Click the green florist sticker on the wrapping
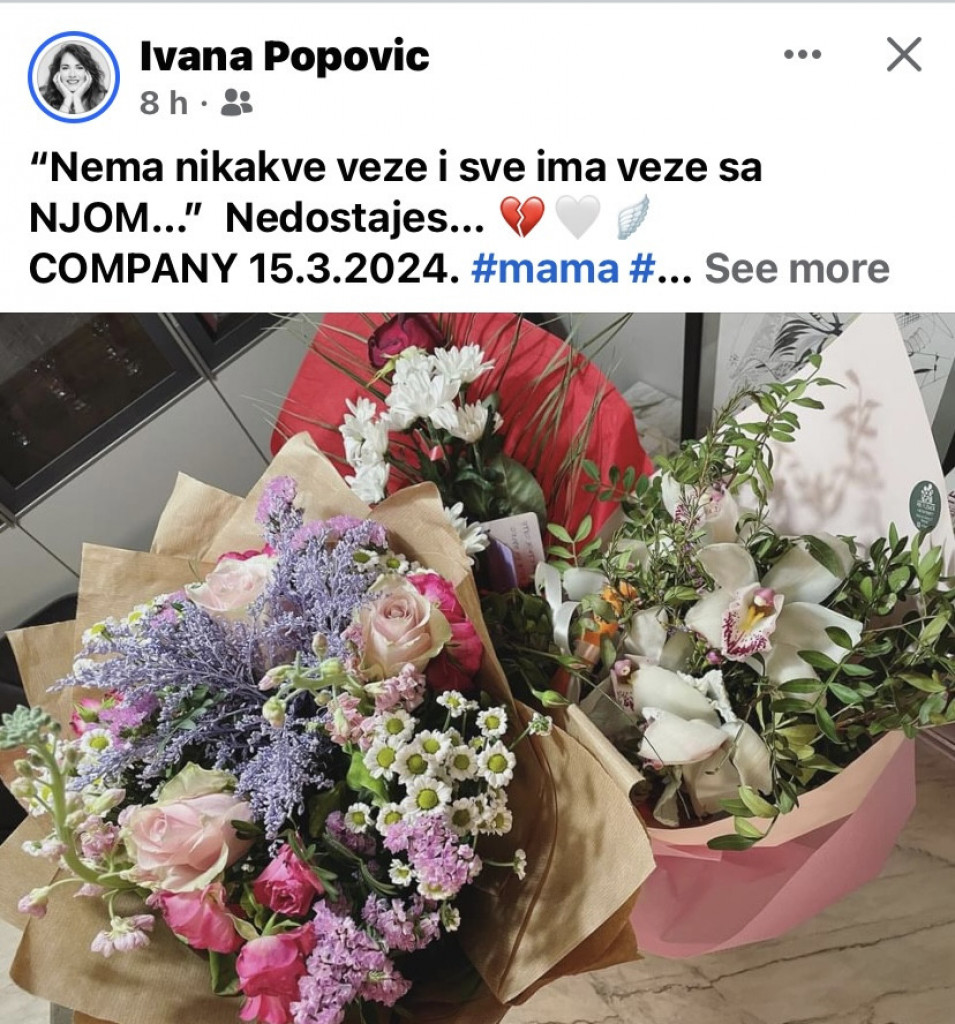 (x=925, y=507)
